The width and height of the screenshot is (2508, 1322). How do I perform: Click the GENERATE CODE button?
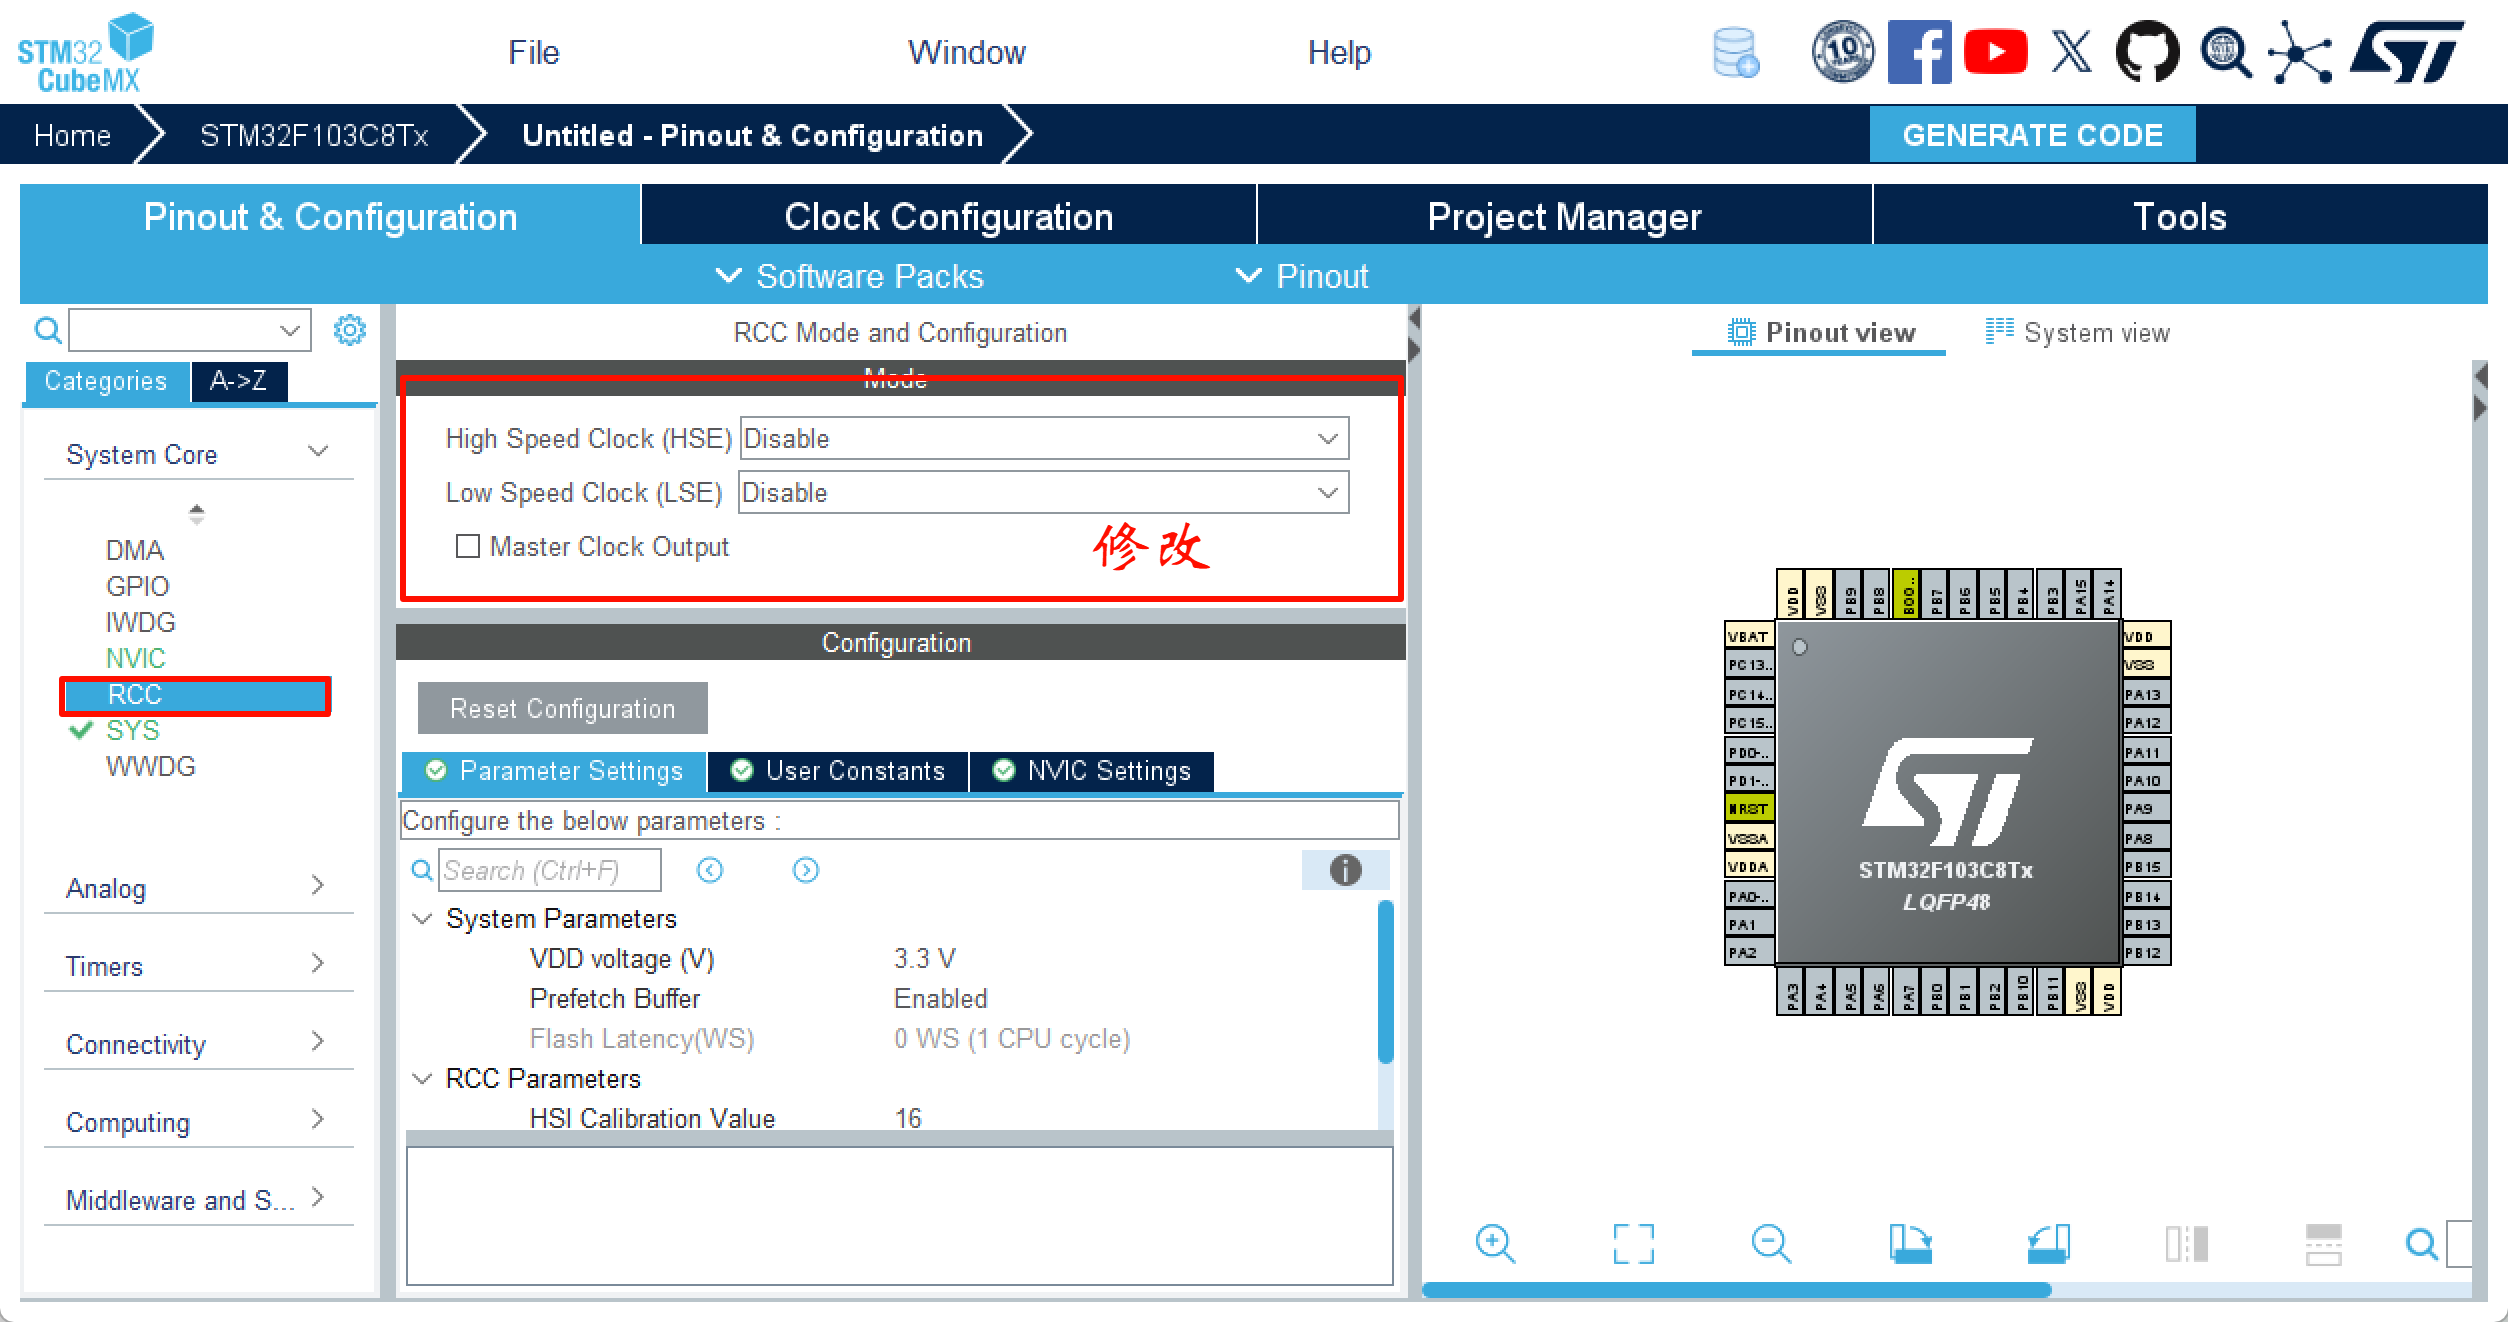(x=2032, y=135)
